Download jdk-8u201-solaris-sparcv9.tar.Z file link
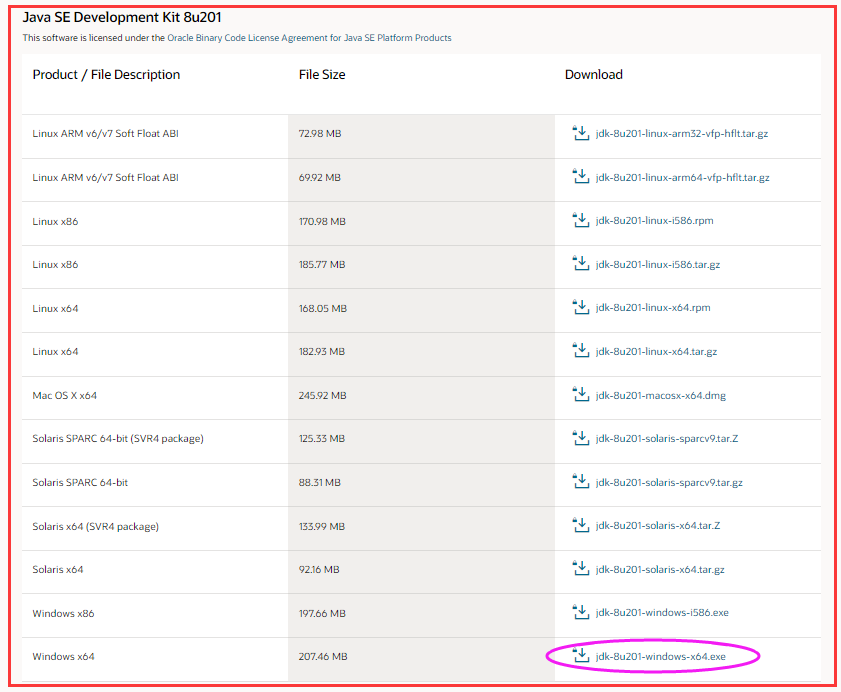Screen dimensions: 841x692 (x=667, y=438)
